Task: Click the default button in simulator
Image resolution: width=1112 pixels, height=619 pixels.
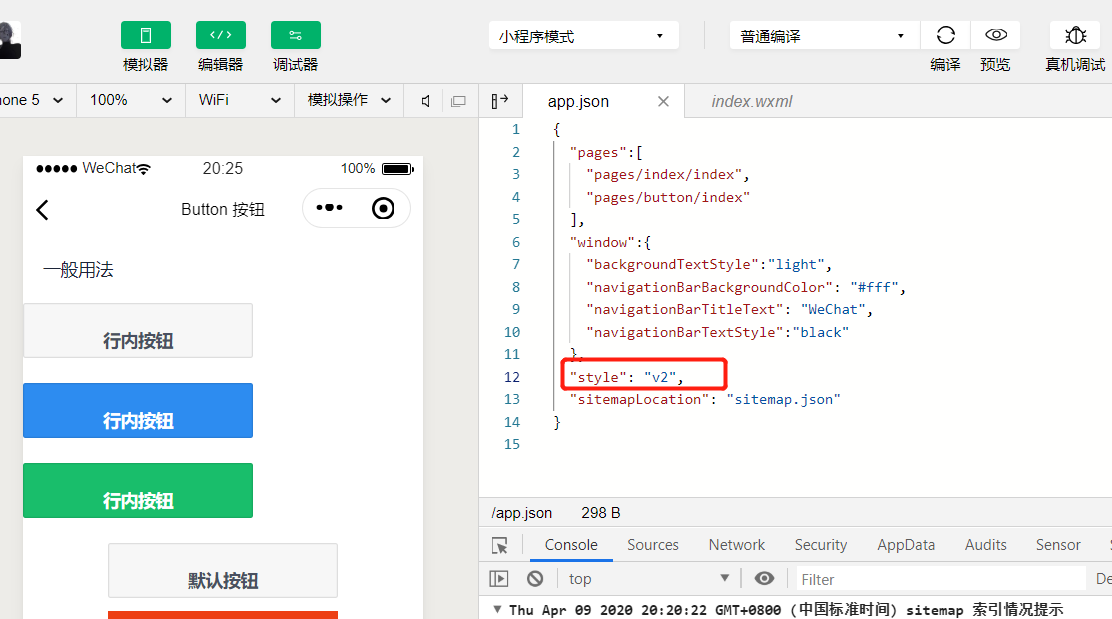Action: (223, 571)
